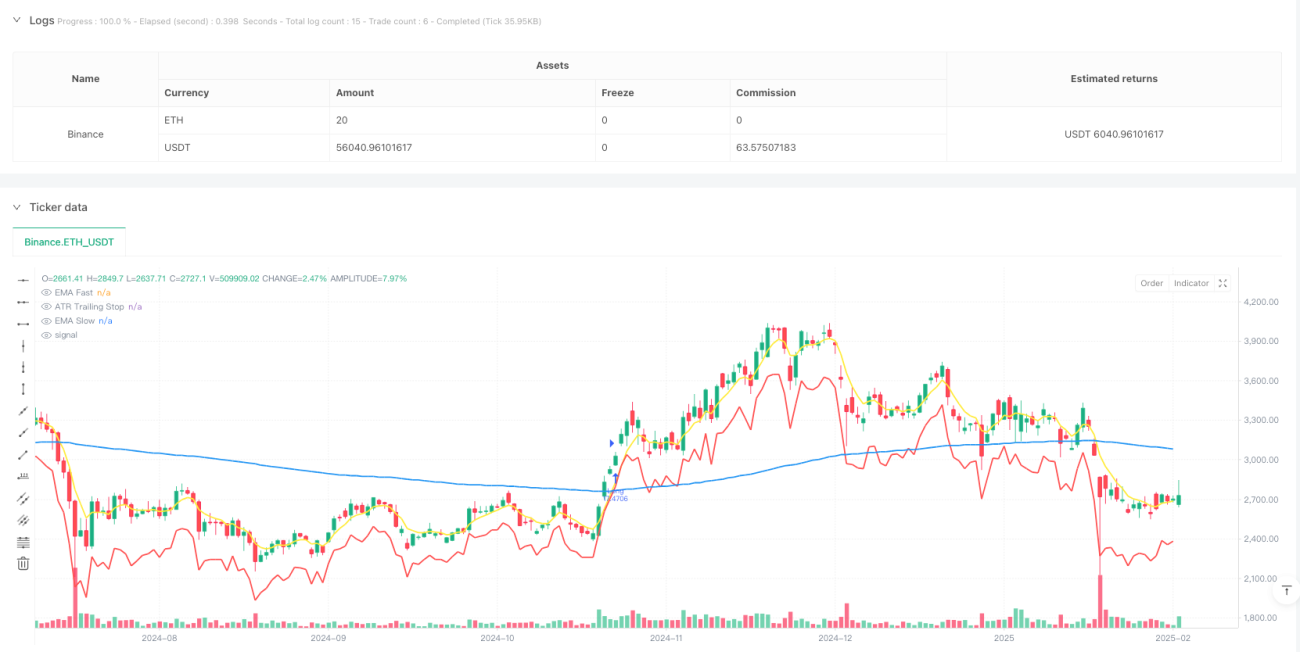Image resolution: width=1300 pixels, height=652 pixels.
Task: Click the Order button
Action: [x=1152, y=283]
